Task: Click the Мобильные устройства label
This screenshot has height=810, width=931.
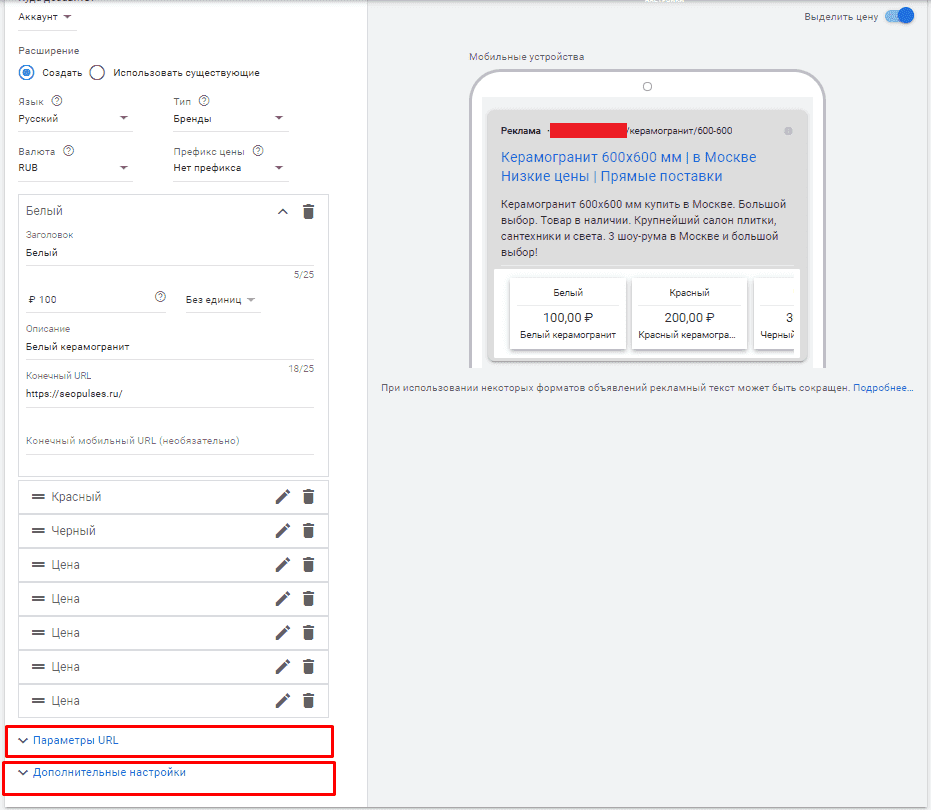Action: (527, 57)
